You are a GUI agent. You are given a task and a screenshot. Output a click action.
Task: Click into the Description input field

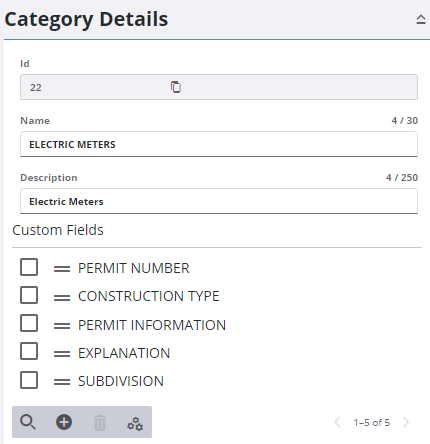(x=219, y=201)
